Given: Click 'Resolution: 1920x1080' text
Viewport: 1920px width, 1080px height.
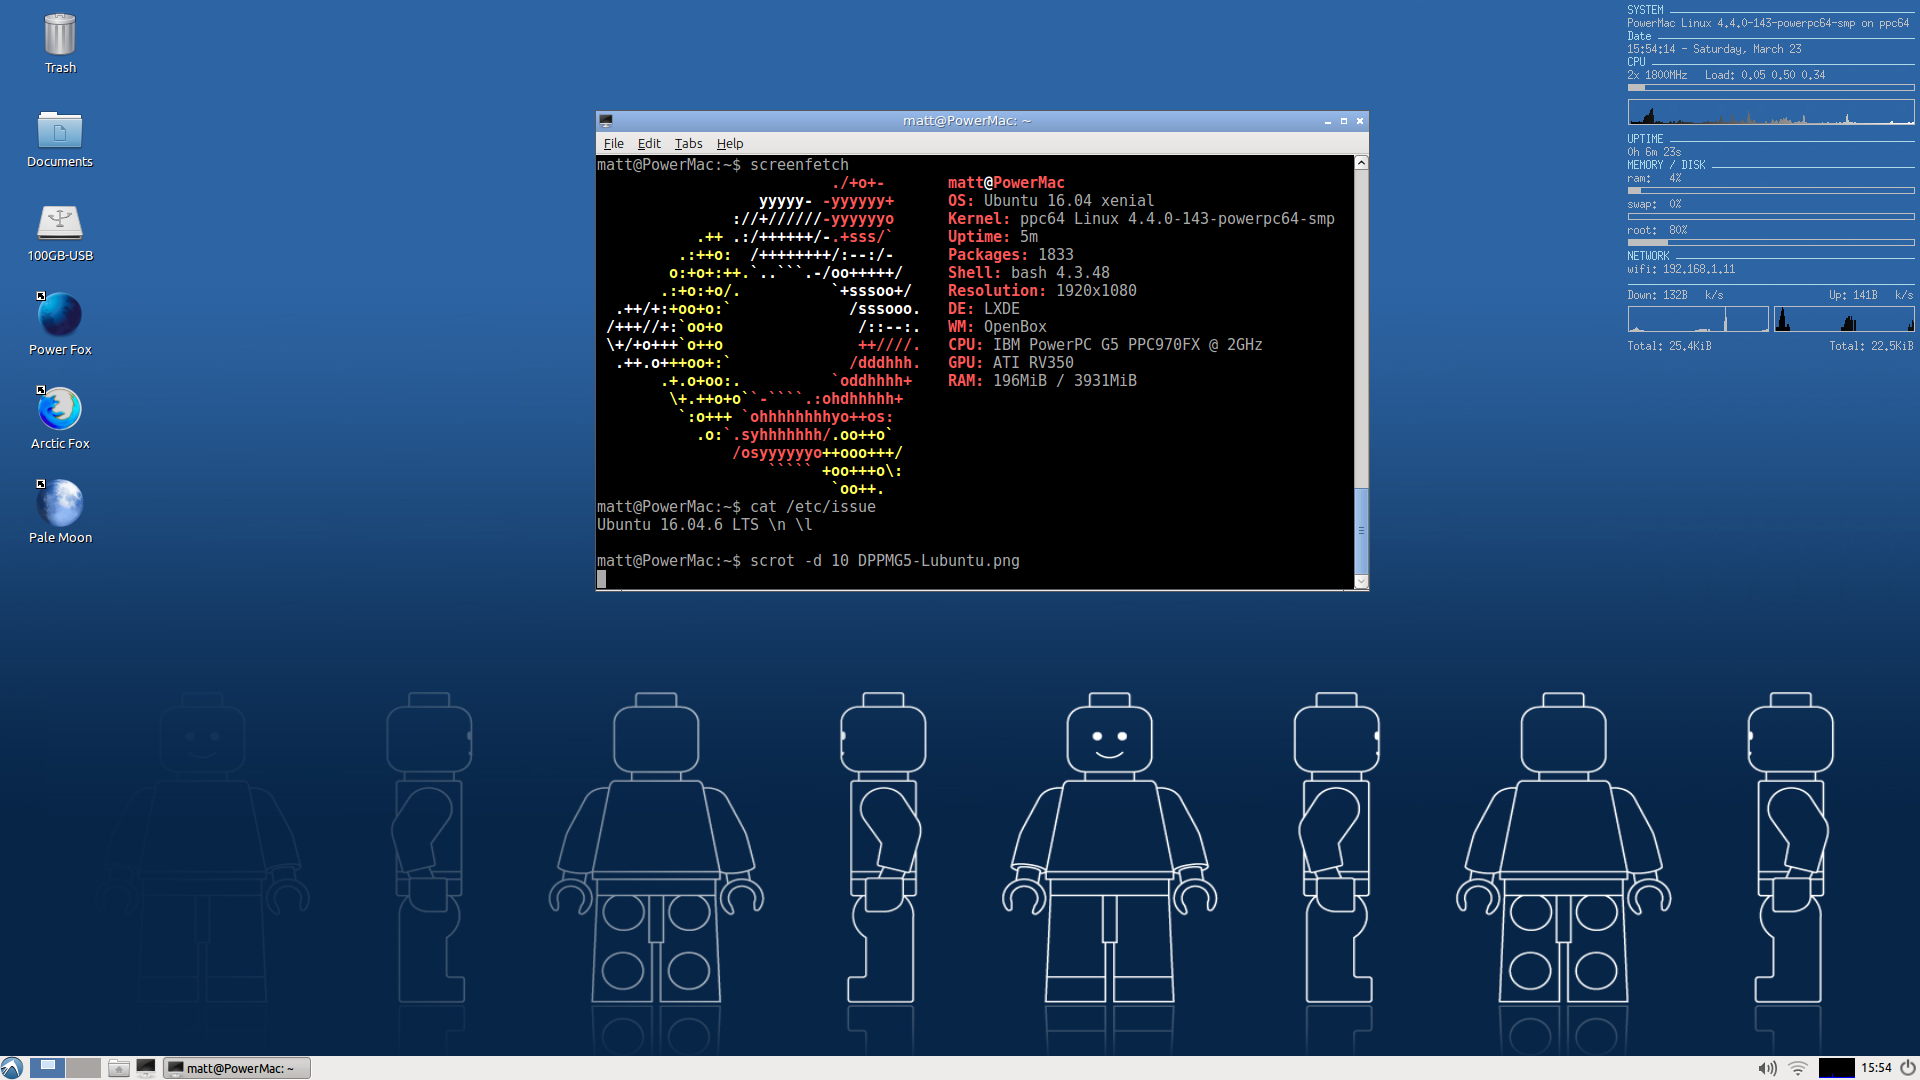Looking at the screenshot, I should (1042, 291).
